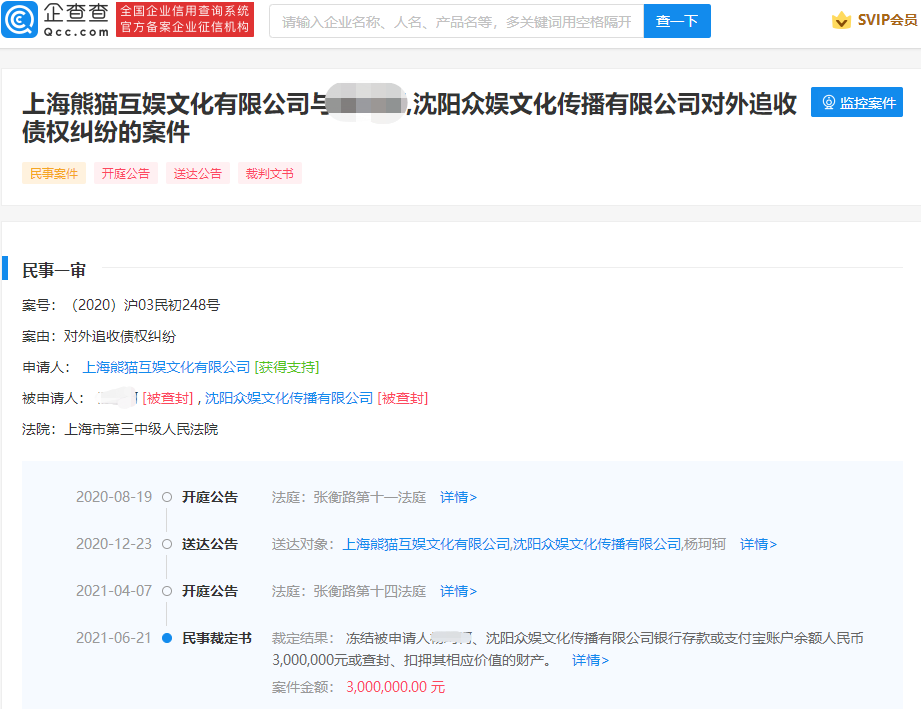
Task: Click 送达公告 entry label dated 2020-12-23
Action: [210, 544]
